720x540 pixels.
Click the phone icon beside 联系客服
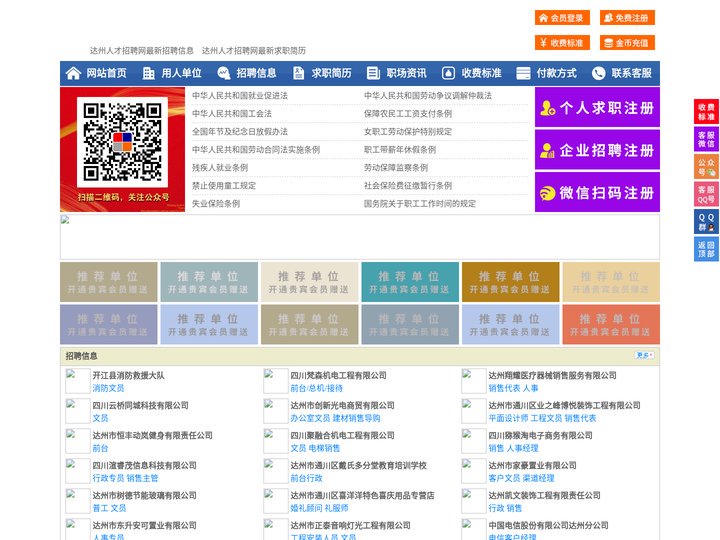click(598, 73)
